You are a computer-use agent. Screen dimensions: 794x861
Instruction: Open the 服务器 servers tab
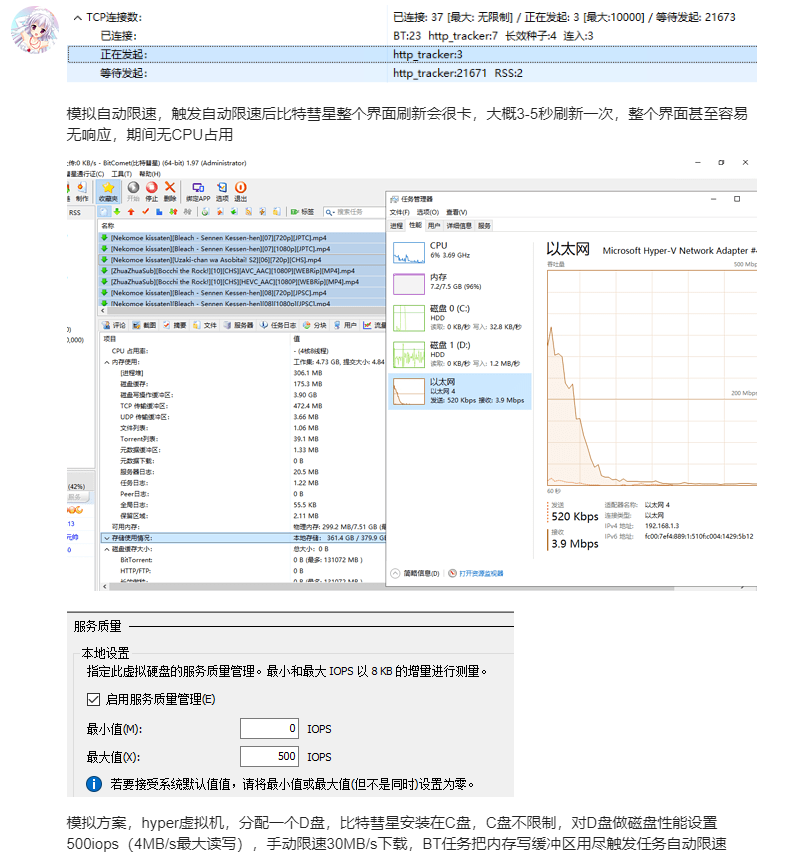click(238, 325)
